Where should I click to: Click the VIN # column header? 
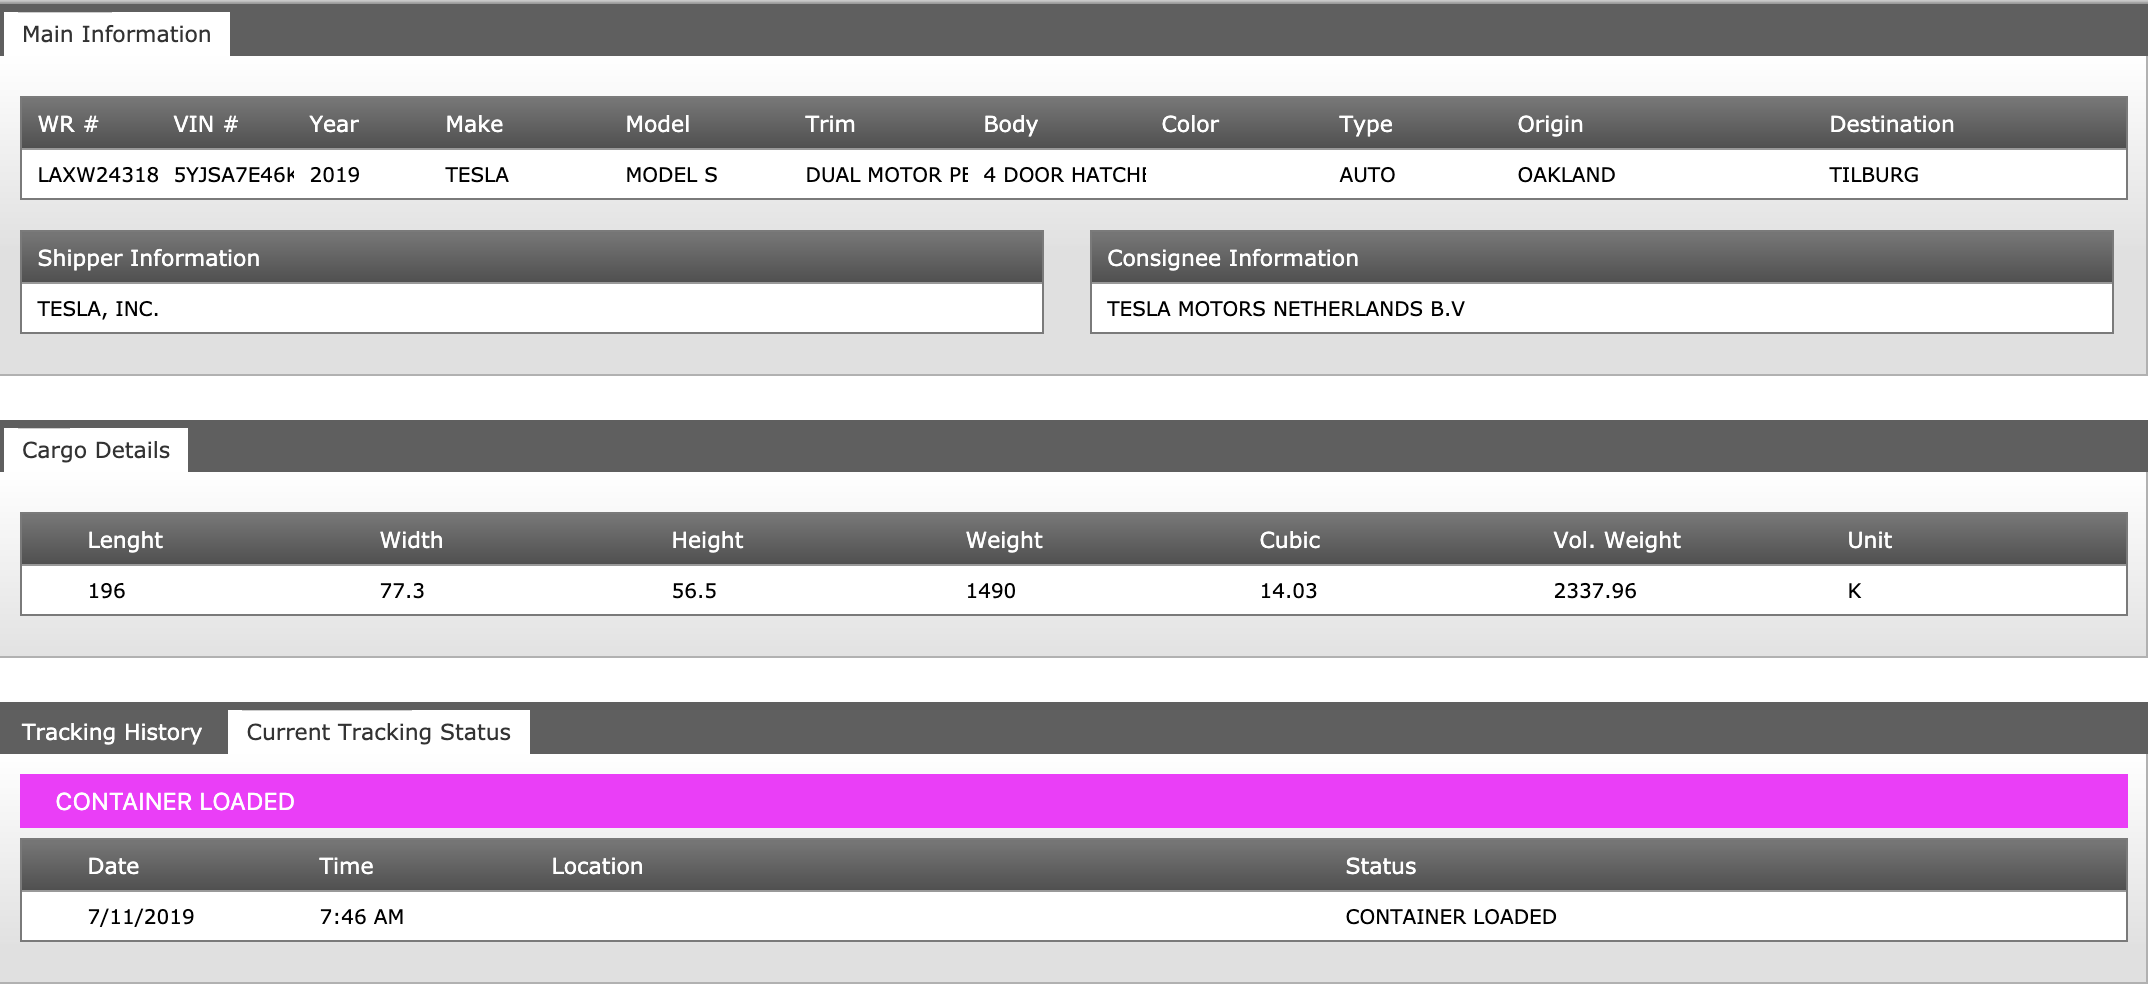tap(205, 124)
